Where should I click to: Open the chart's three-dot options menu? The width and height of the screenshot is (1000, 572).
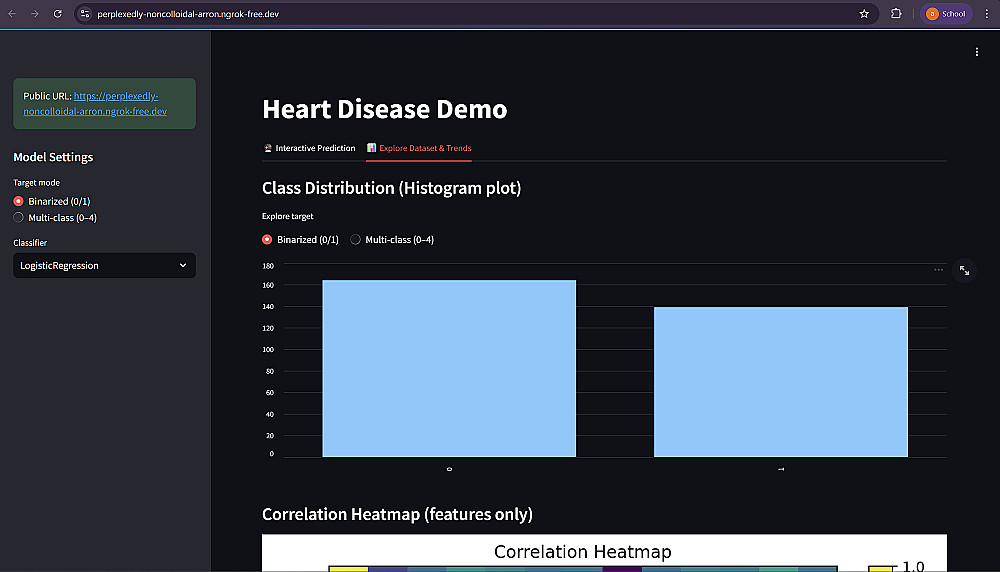tap(938, 270)
